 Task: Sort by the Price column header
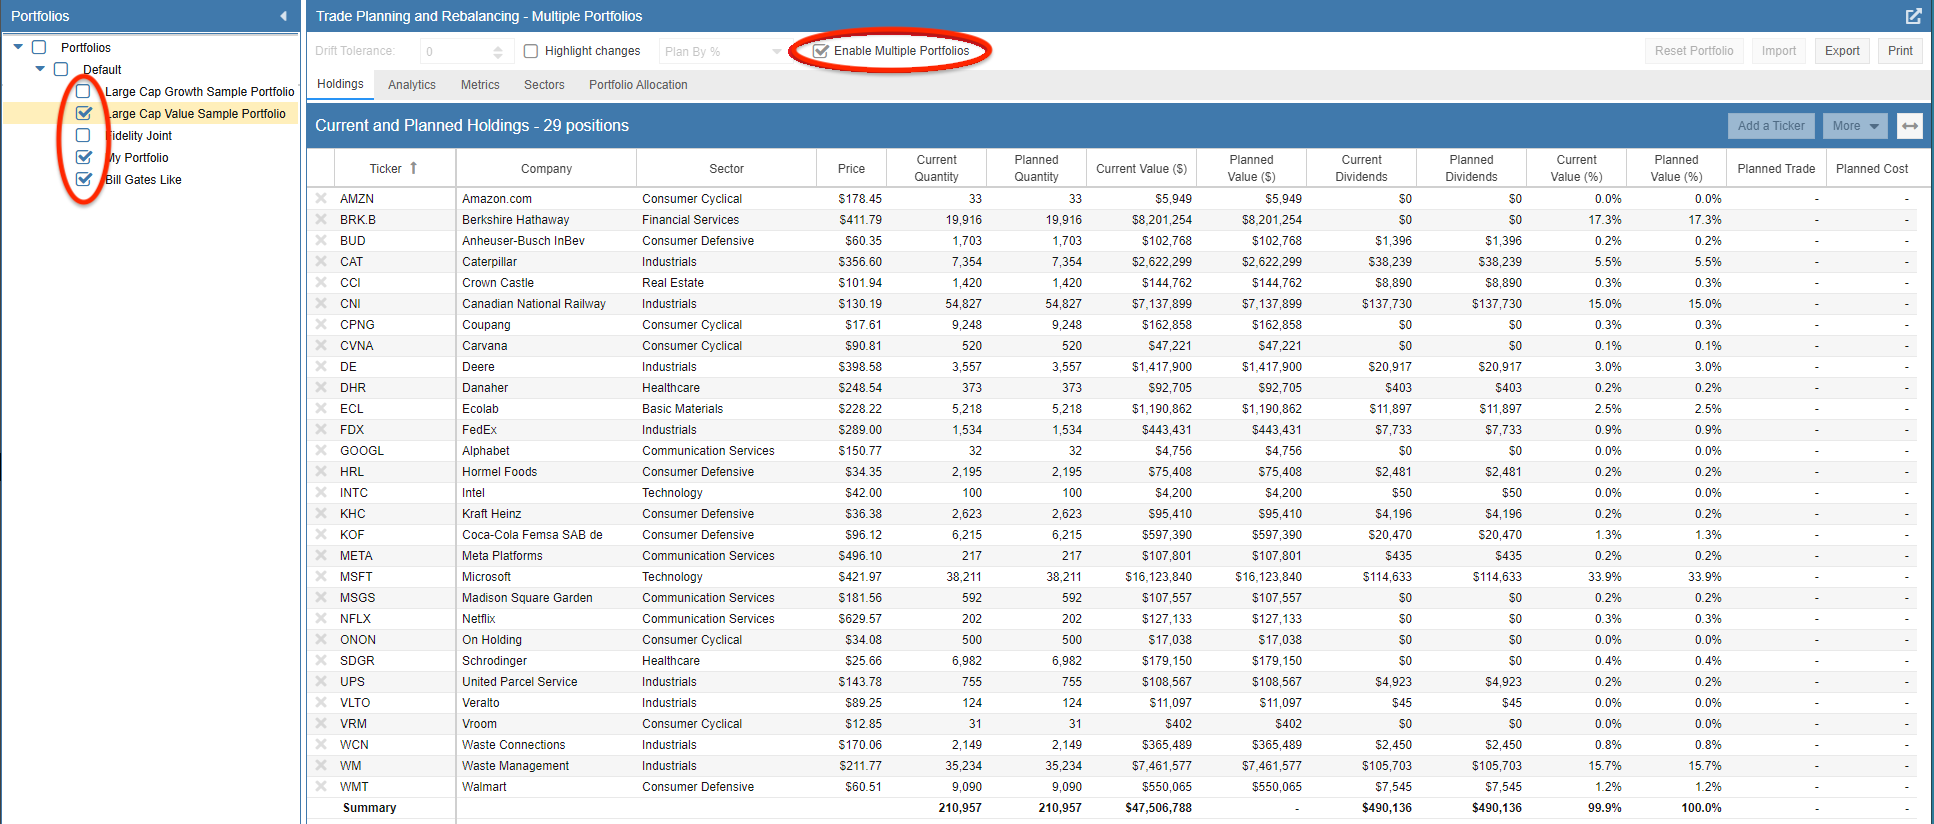pos(851,169)
